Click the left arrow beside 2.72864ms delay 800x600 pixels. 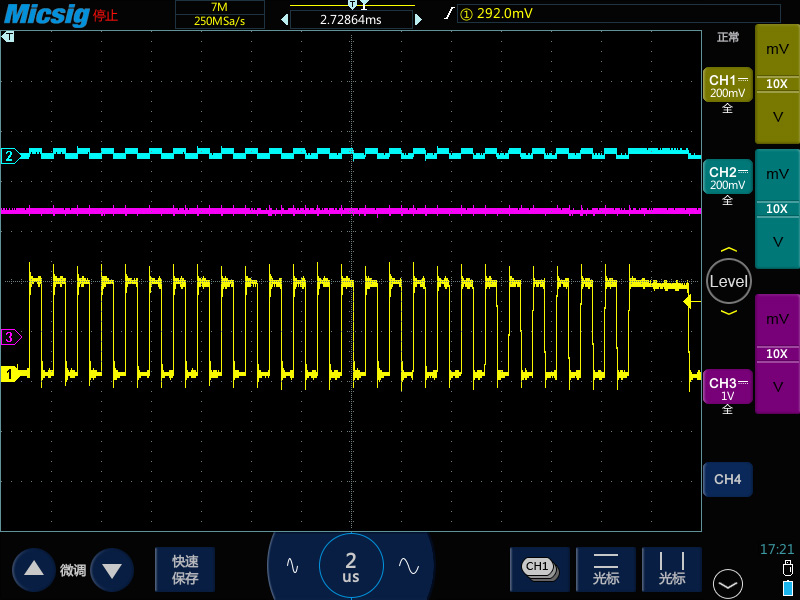point(284,19)
